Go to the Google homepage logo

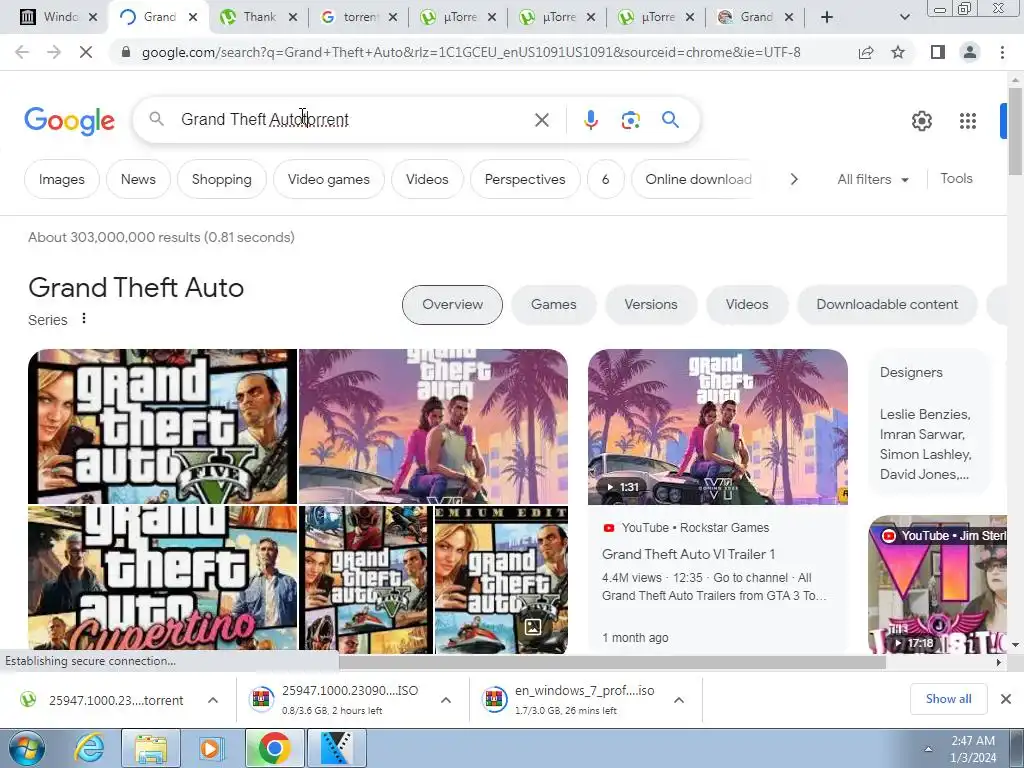[69, 121]
